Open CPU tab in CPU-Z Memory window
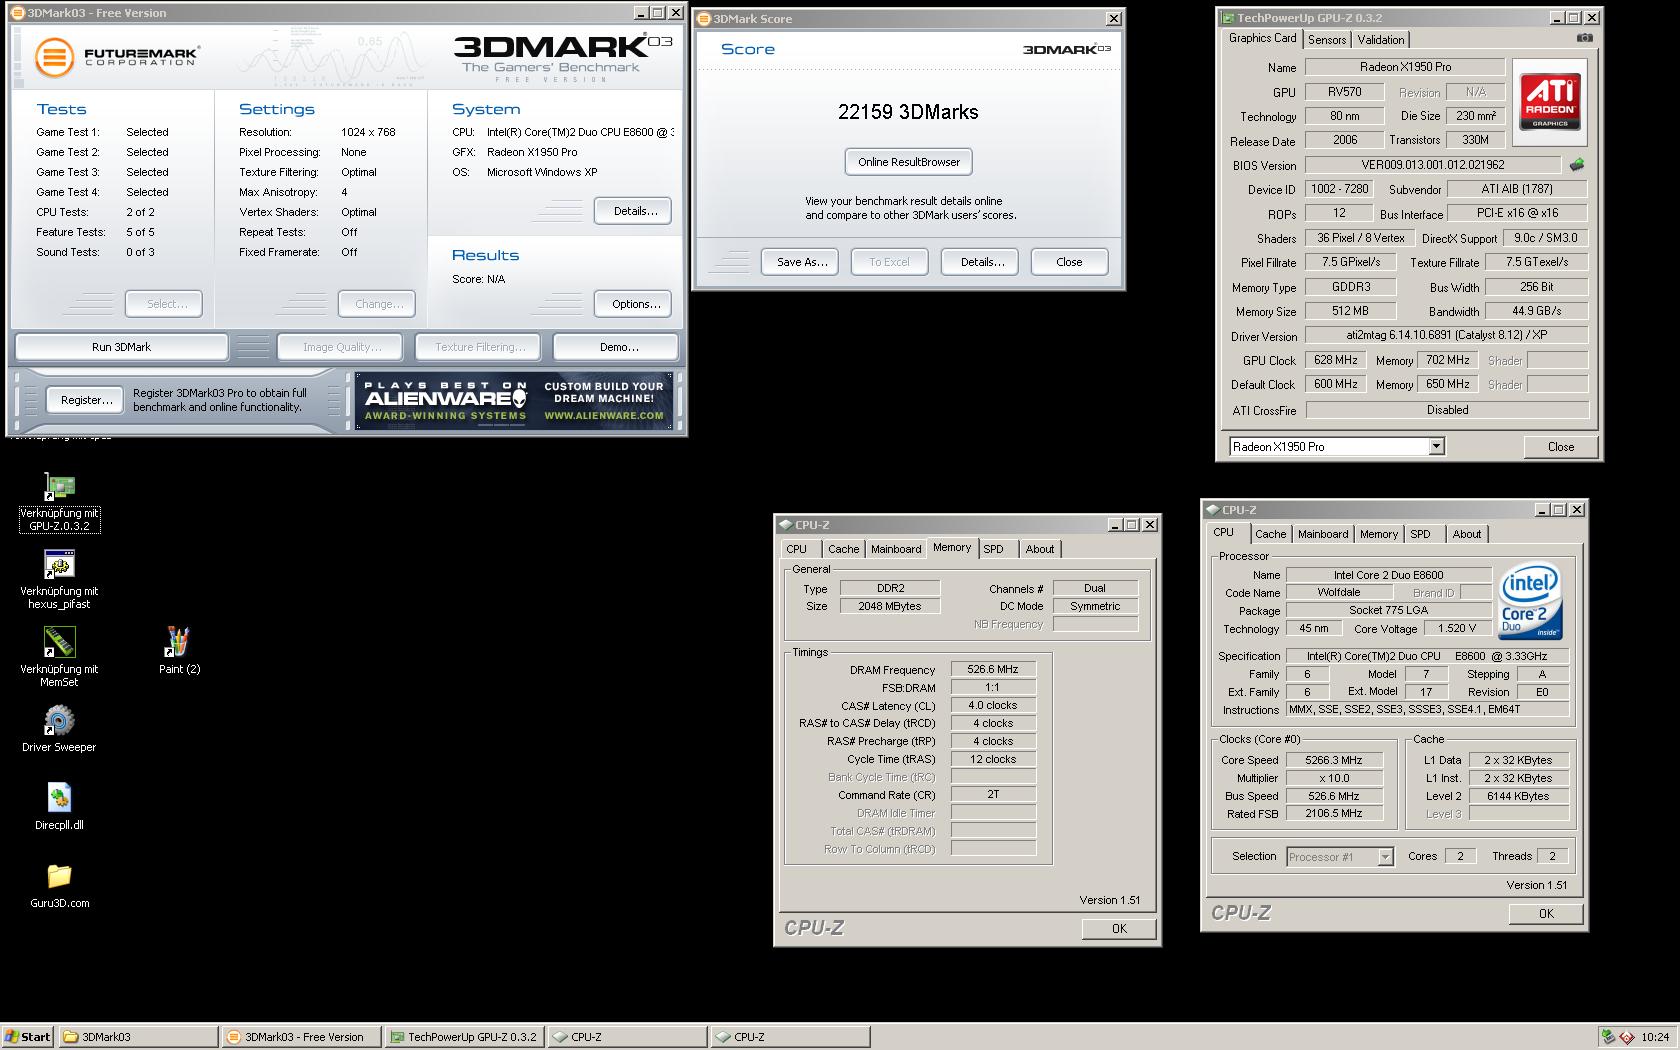1680x1050 pixels. point(797,549)
